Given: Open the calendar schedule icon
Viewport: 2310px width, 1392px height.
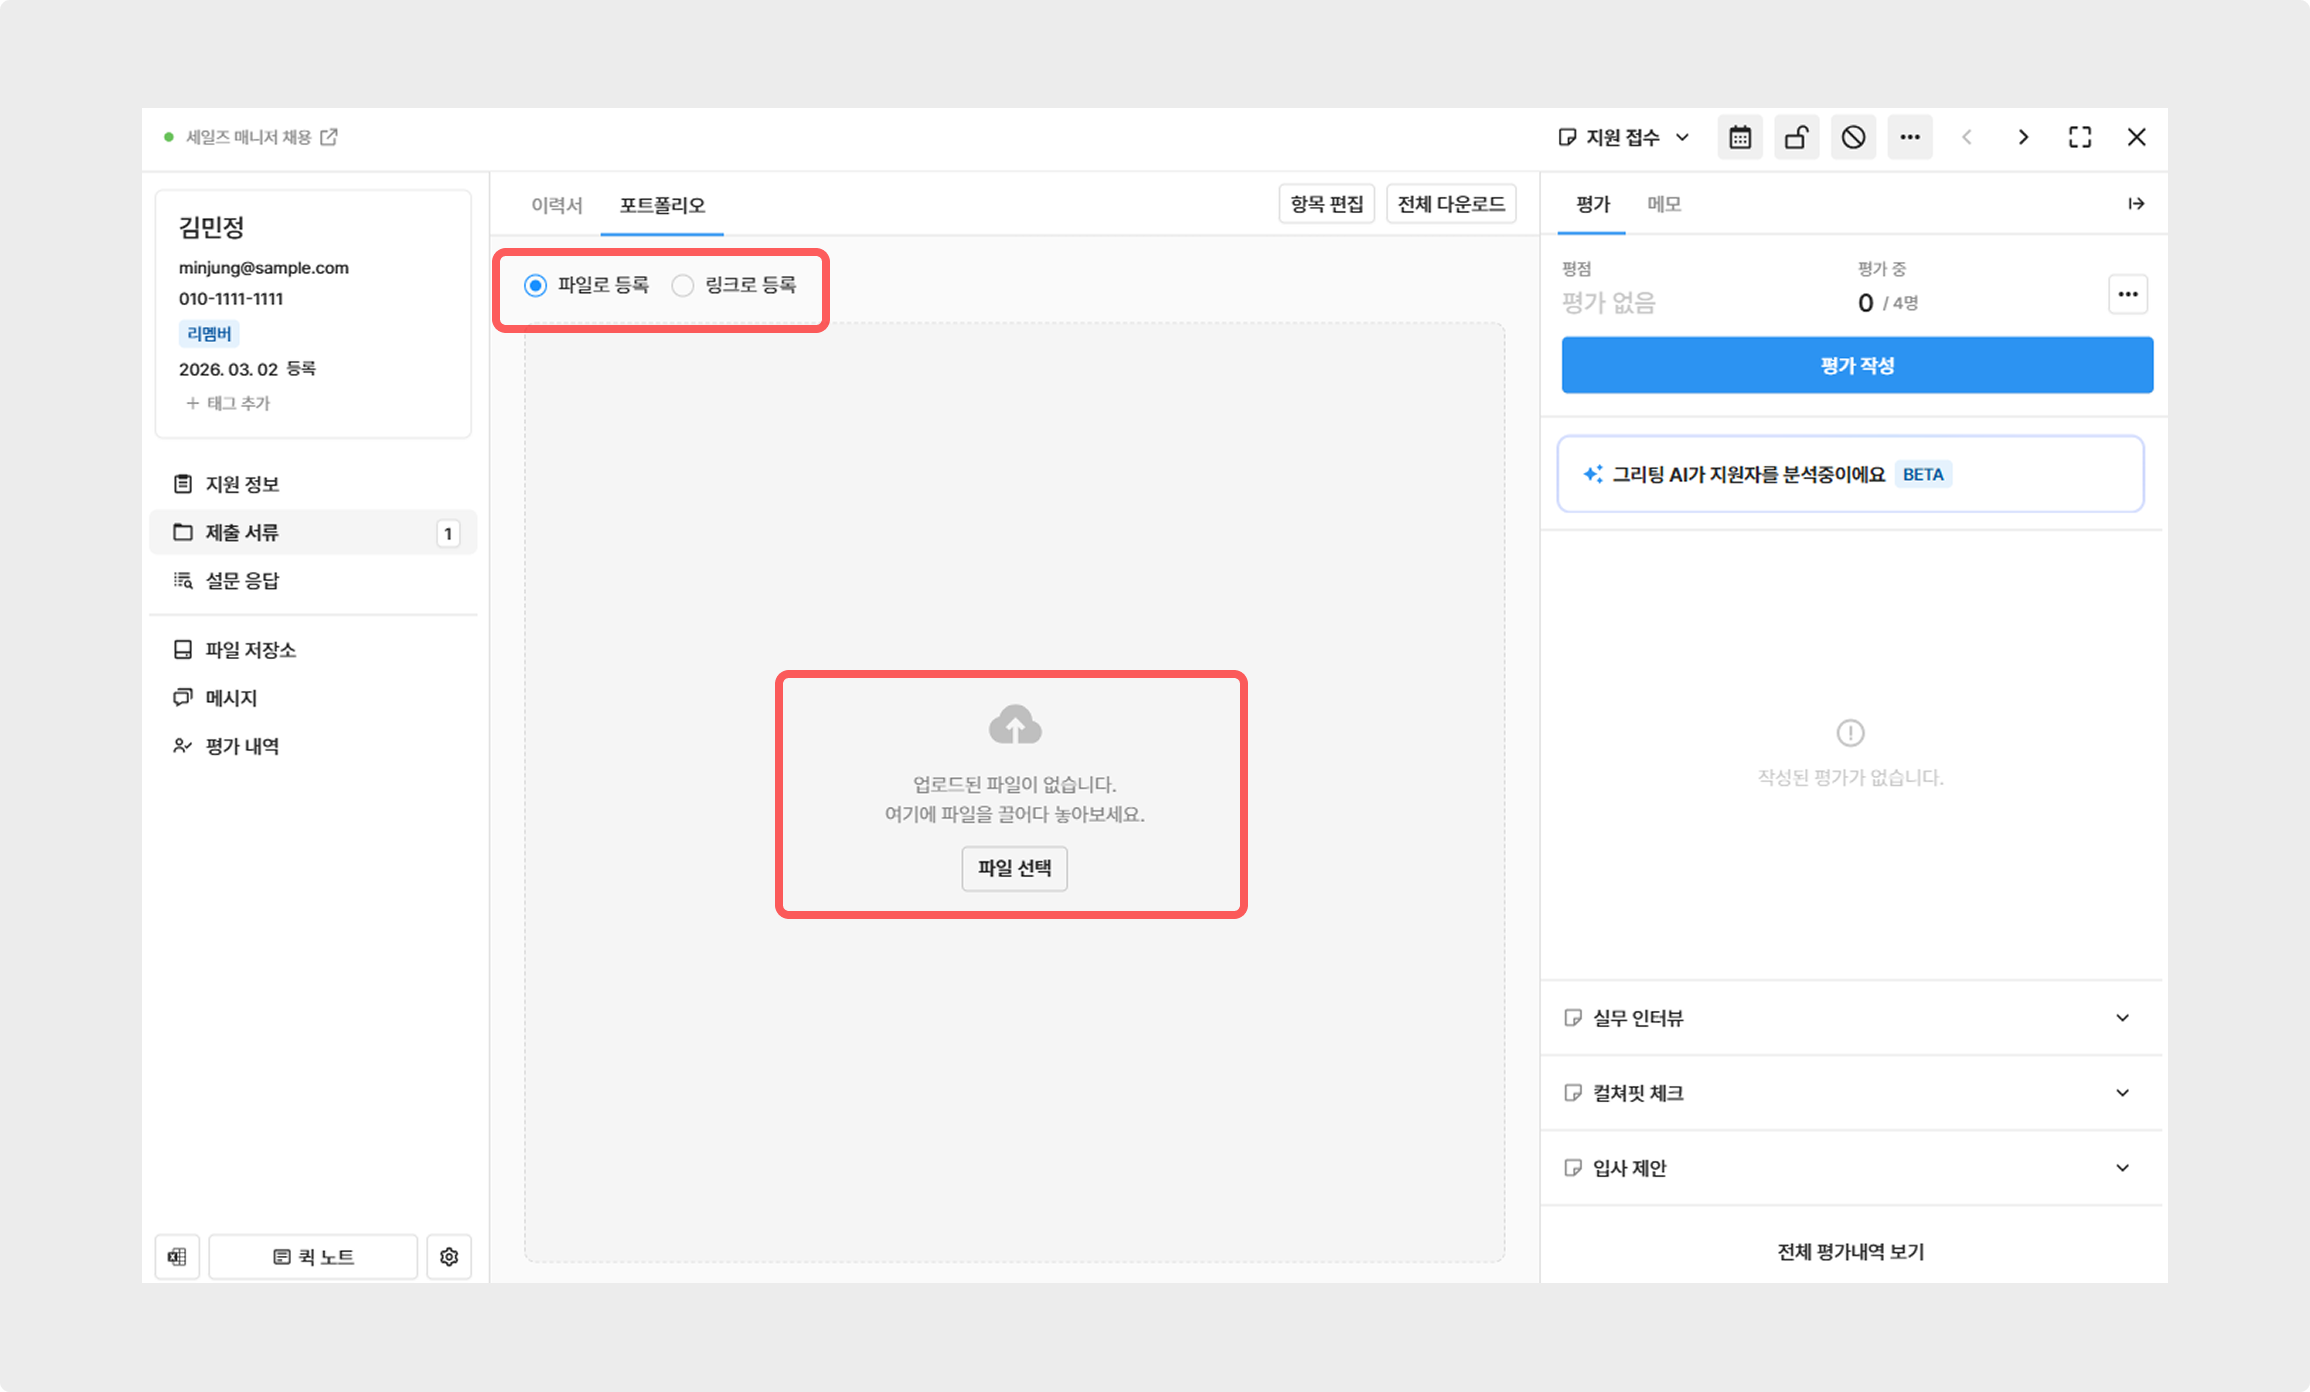Looking at the screenshot, I should tap(1740, 137).
